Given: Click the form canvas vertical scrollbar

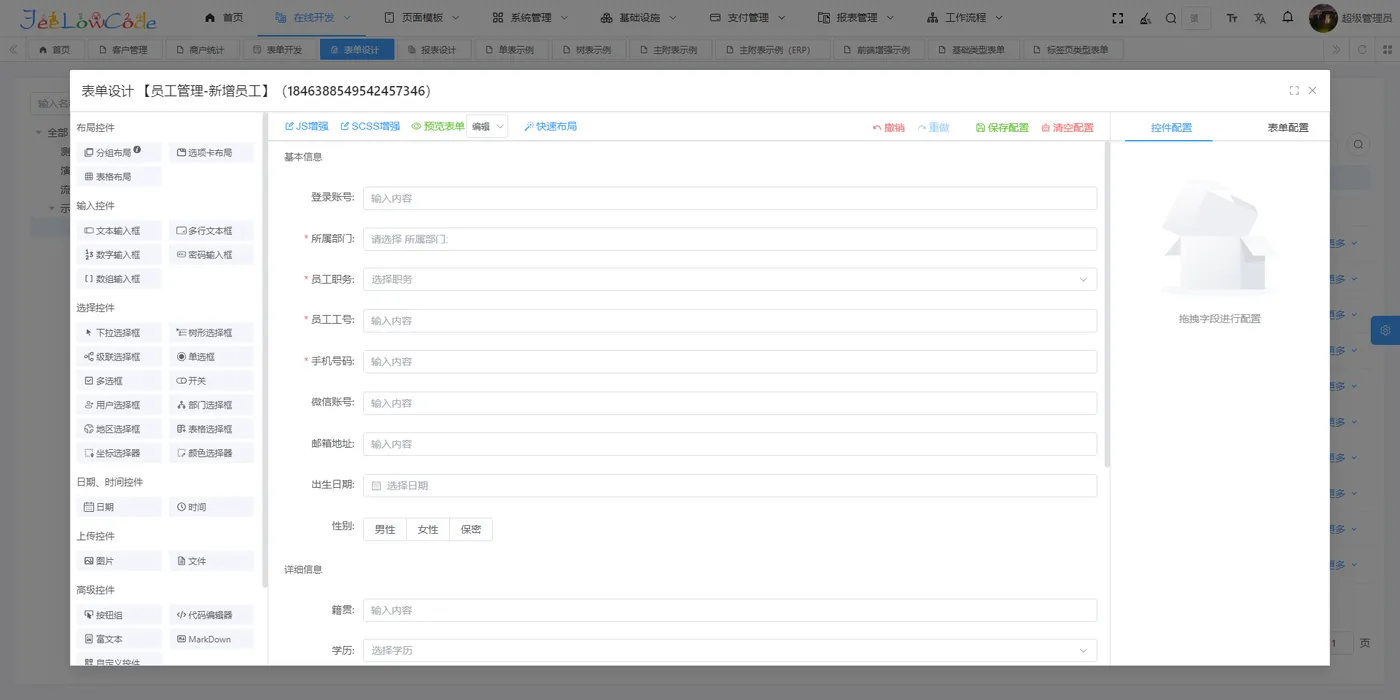Looking at the screenshot, I should (x=1107, y=305).
